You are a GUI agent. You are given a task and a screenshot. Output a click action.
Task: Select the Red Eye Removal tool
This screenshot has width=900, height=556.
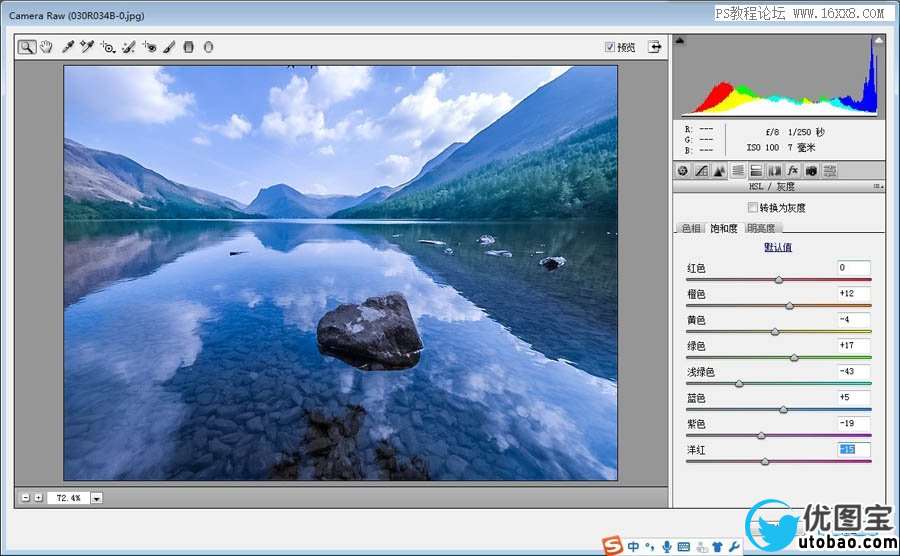(x=149, y=47)
